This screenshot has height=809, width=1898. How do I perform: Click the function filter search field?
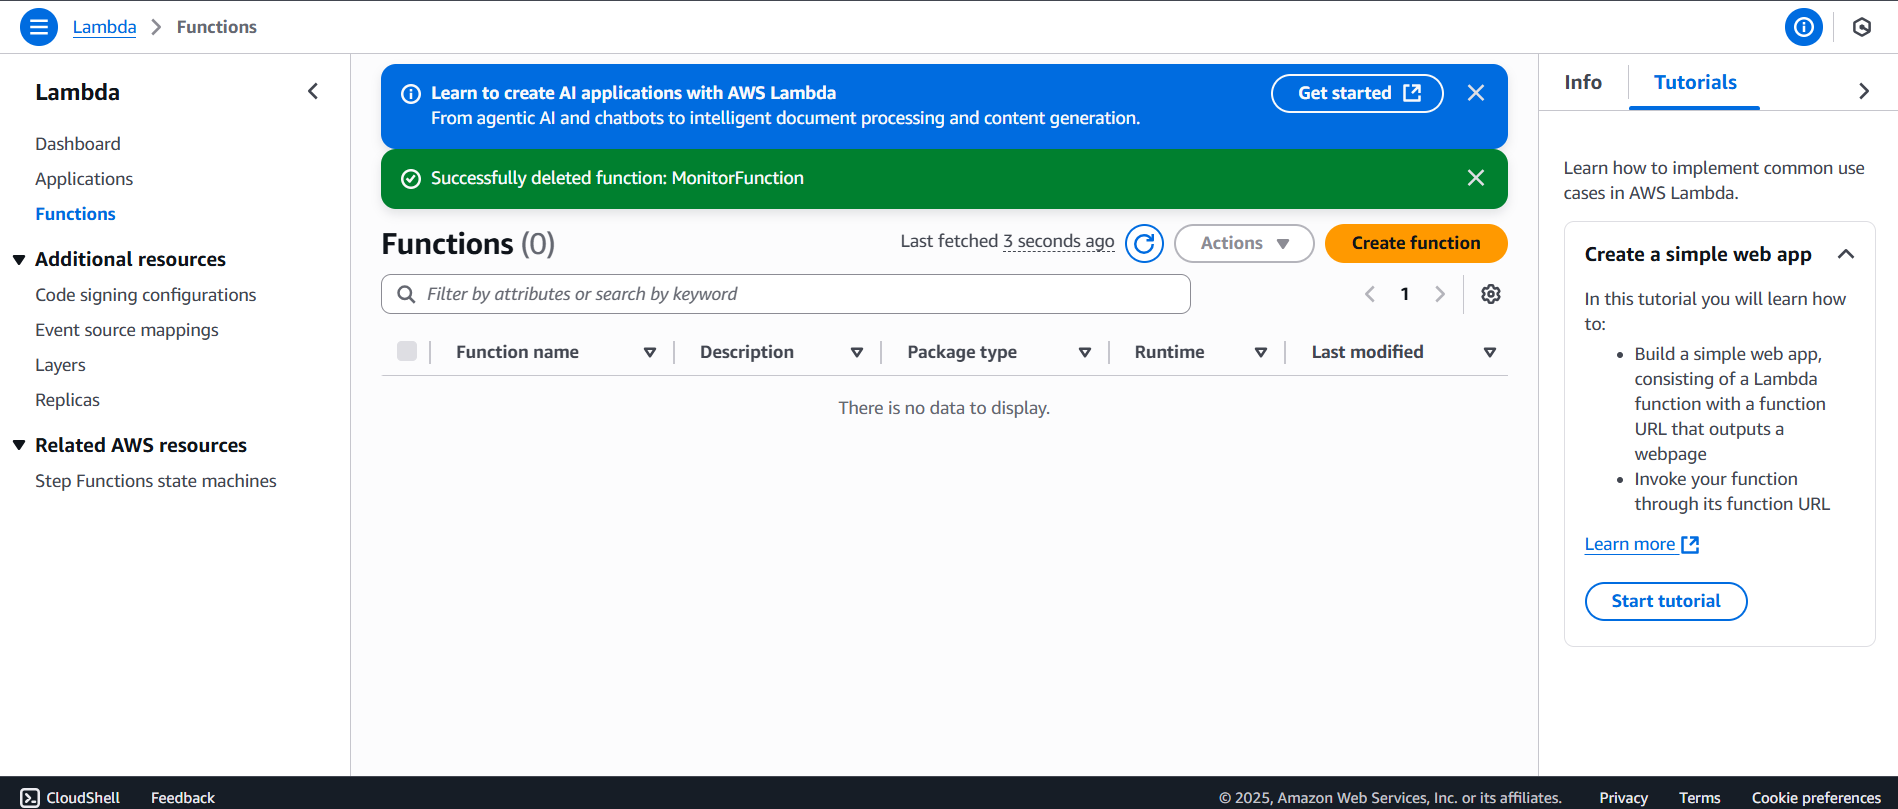pyautogui.click(x=785, y=294)
